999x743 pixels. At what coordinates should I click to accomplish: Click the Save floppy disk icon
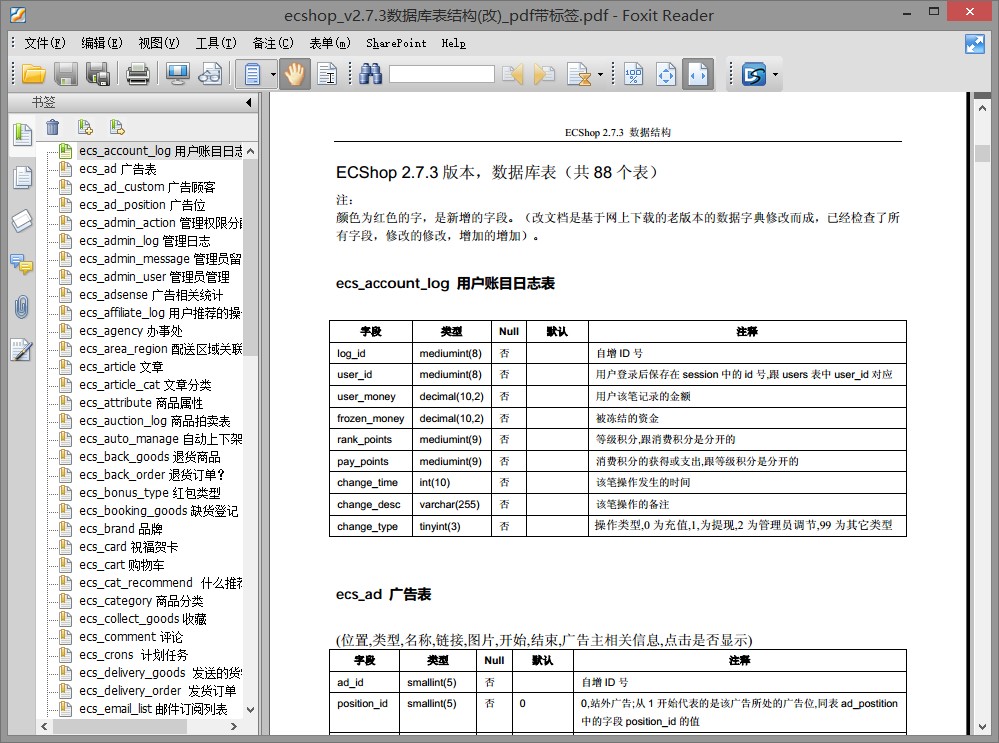pyautogui.click(x=66, y=75)
